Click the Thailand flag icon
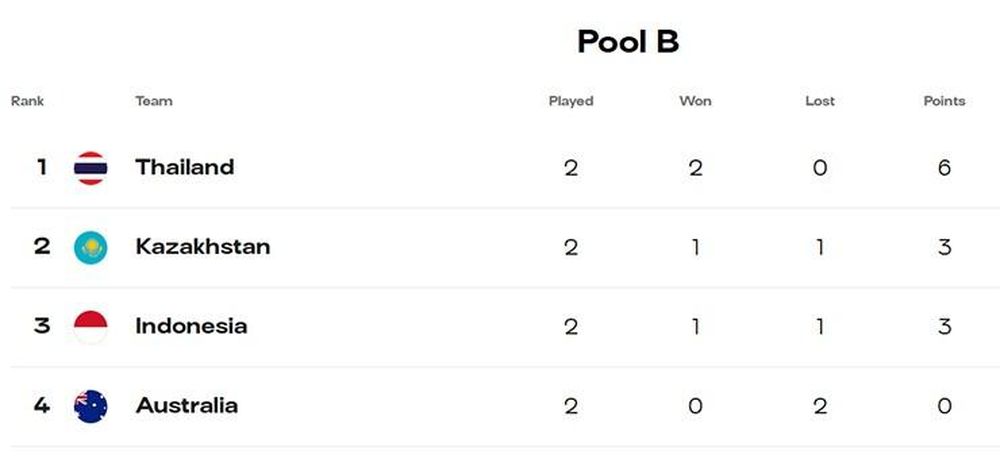1000x466 pixels. coord(91,168)
